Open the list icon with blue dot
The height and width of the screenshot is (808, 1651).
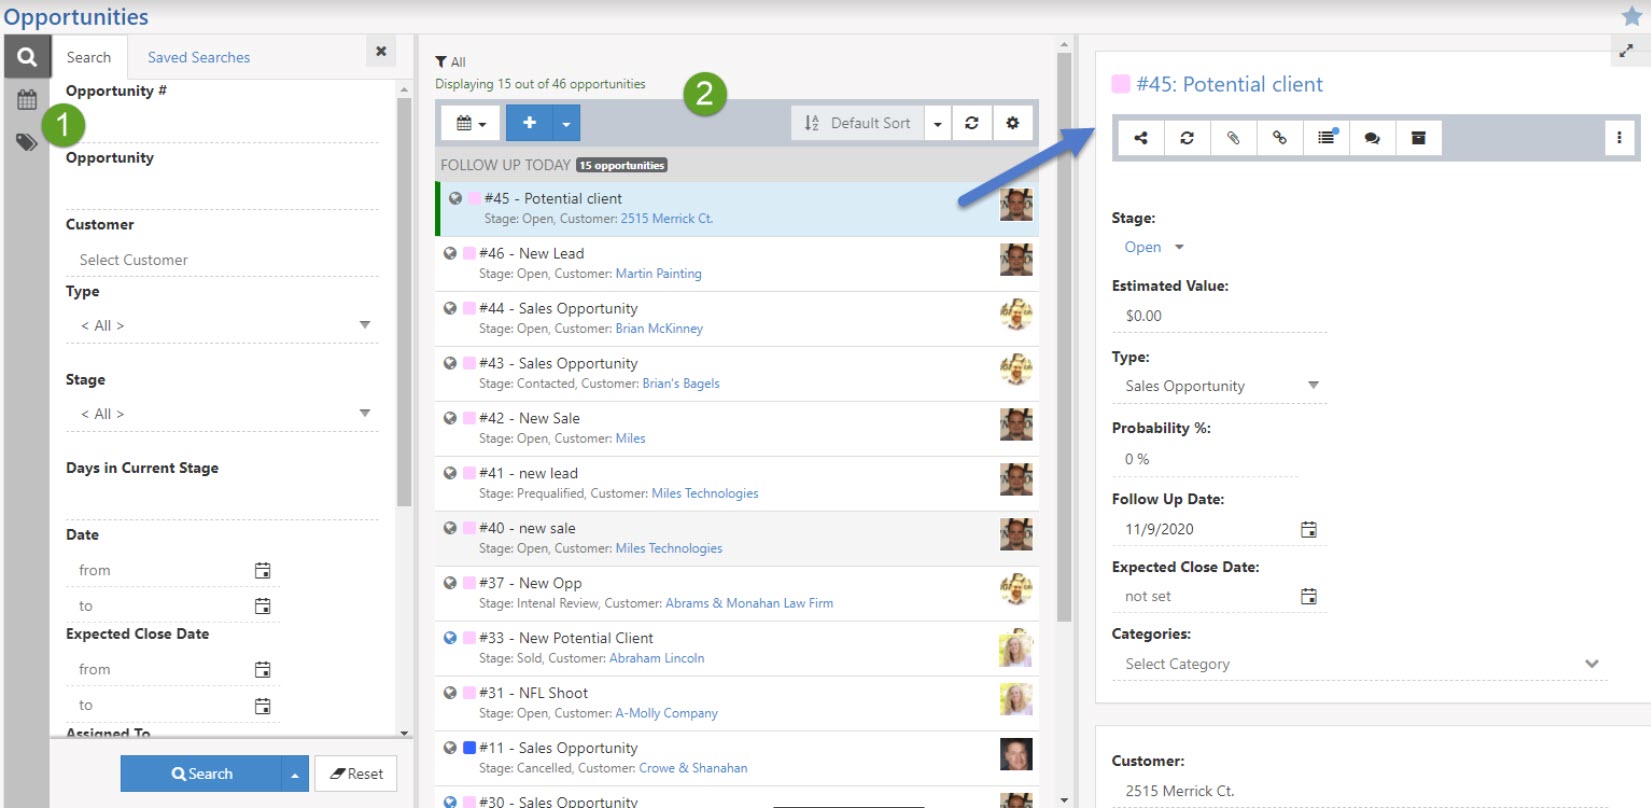tap(1326, 138)
